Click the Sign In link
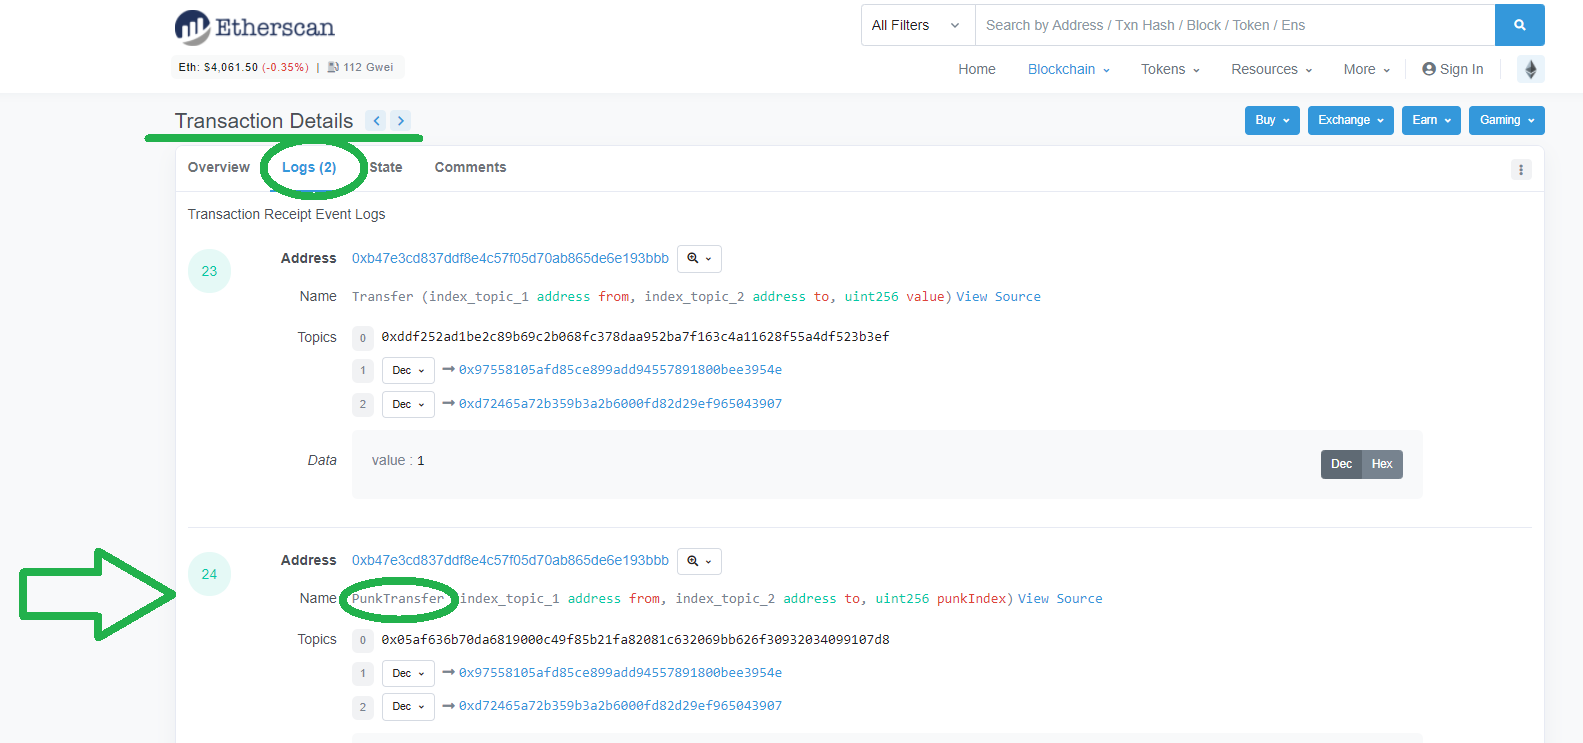Image resolution: width=1583 pixels, height=743 pixels. point(1453,69)
